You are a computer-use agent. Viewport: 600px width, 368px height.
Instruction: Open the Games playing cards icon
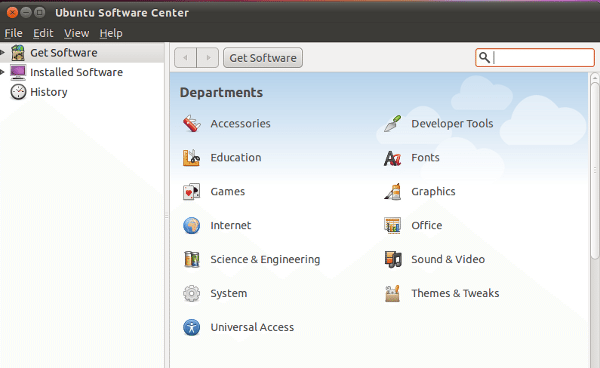click(191, 192)
